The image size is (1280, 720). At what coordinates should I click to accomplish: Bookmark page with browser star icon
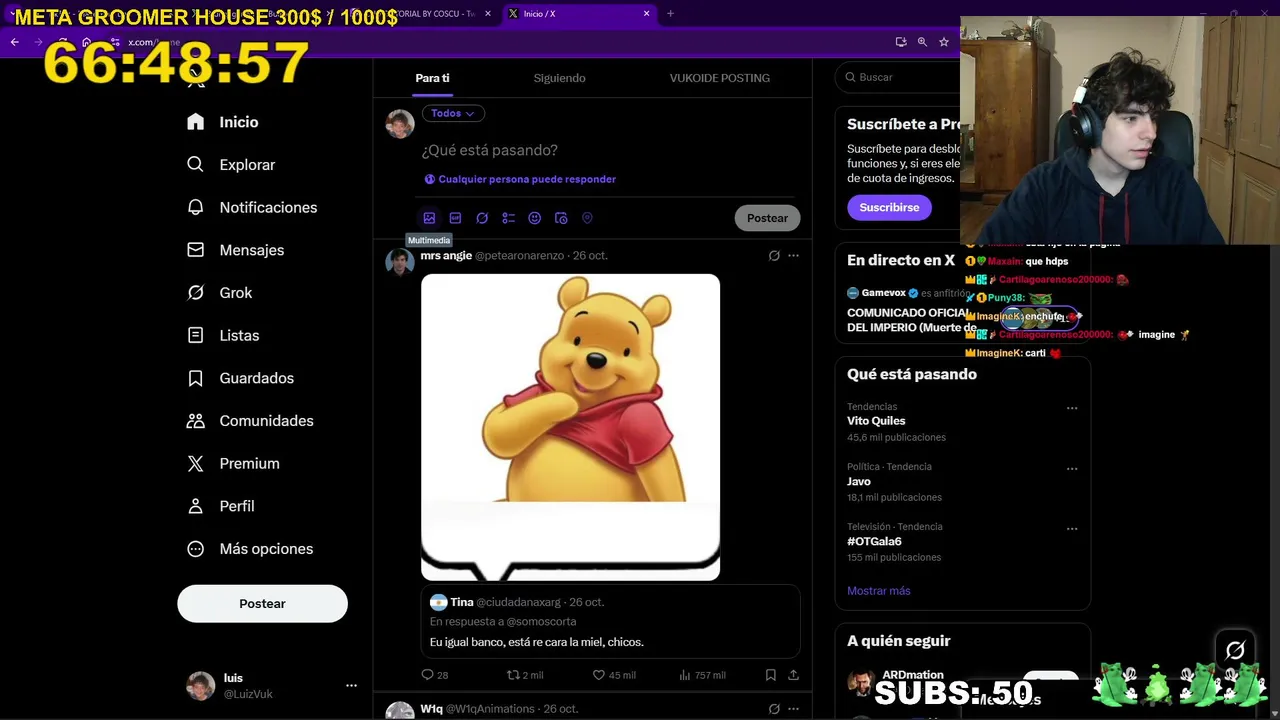point(943,42)
